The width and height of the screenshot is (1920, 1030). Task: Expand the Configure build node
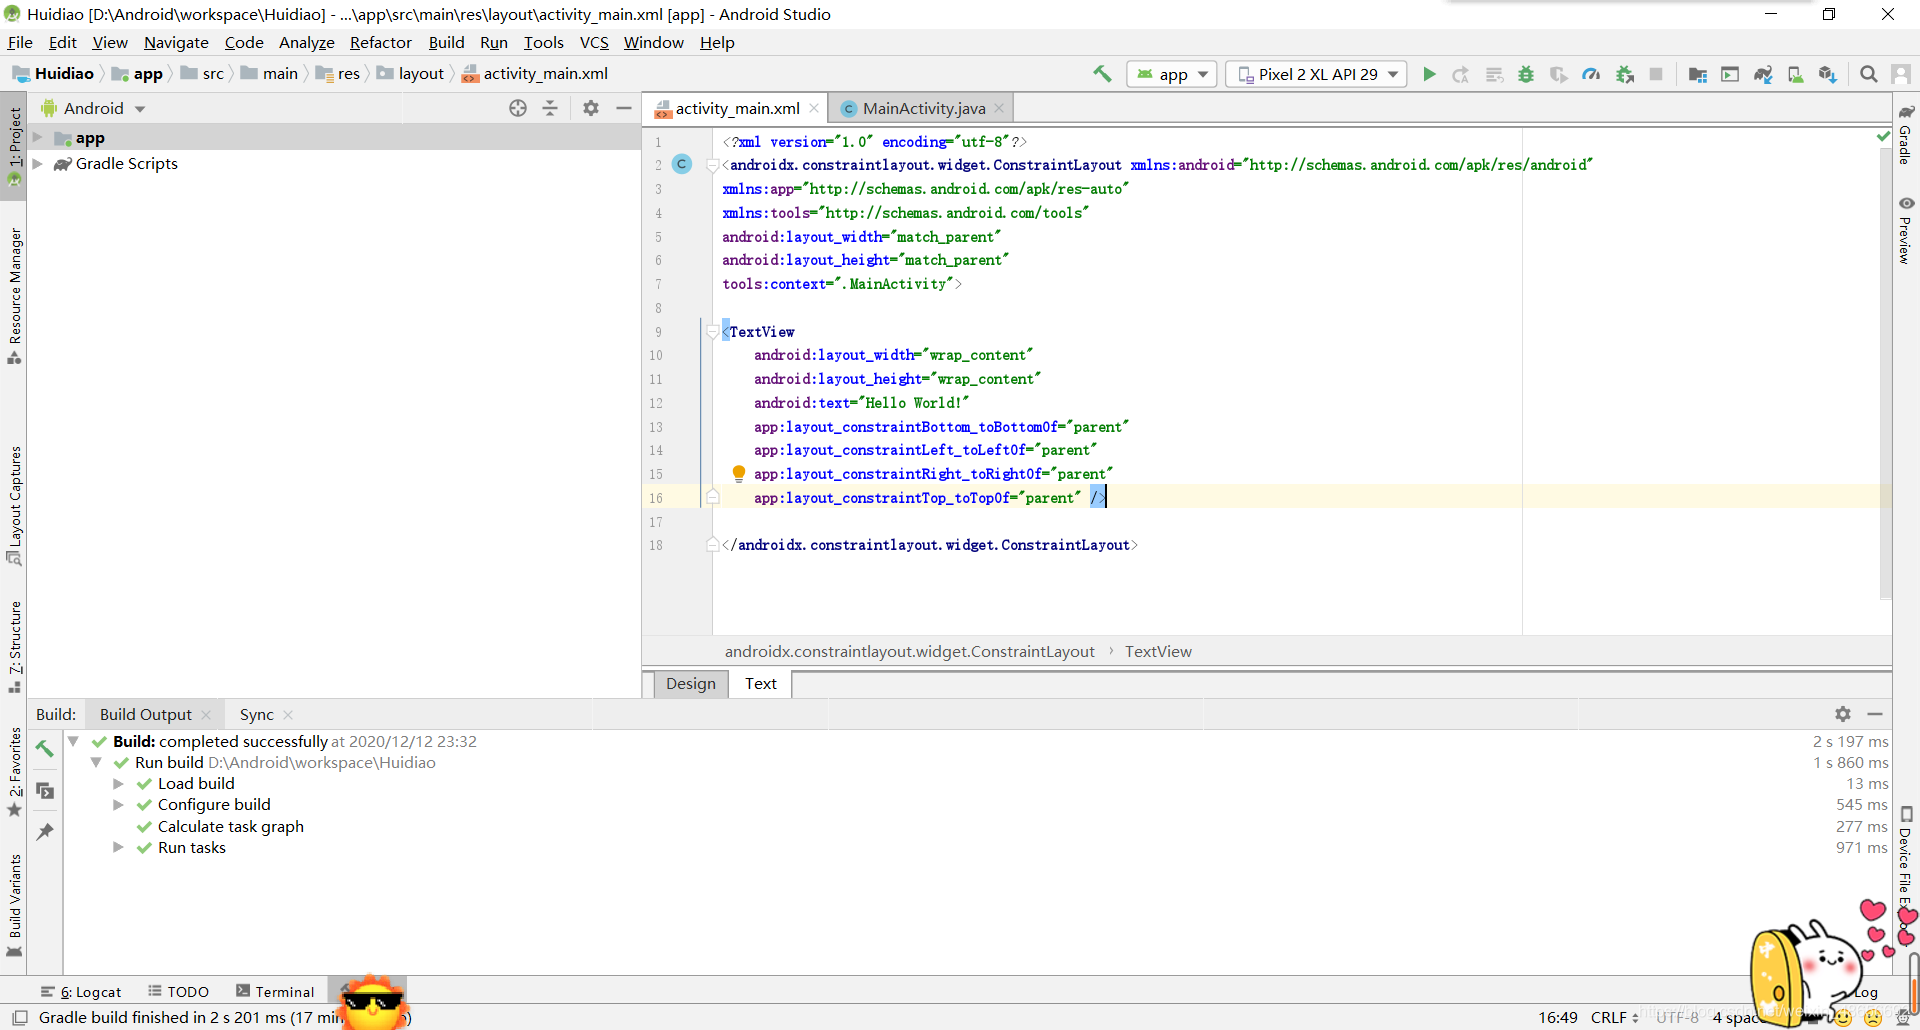(118, 805)
